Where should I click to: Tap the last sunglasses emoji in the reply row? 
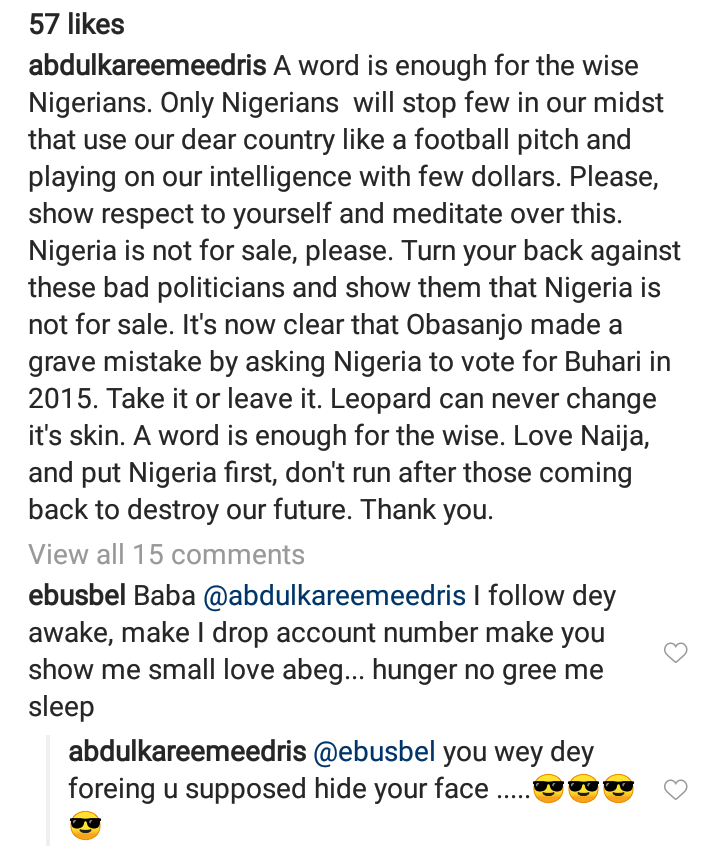coord(619,790)
